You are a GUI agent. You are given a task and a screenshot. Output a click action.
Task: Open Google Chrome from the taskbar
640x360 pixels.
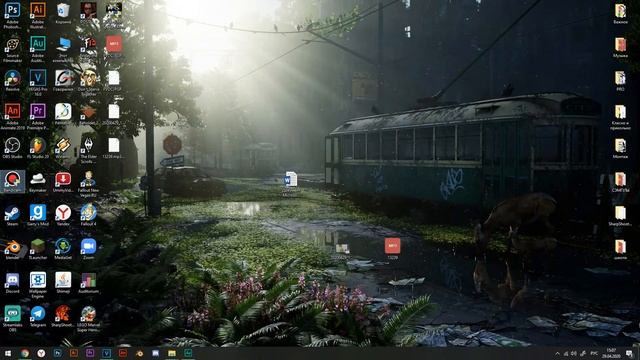point(25,353)
